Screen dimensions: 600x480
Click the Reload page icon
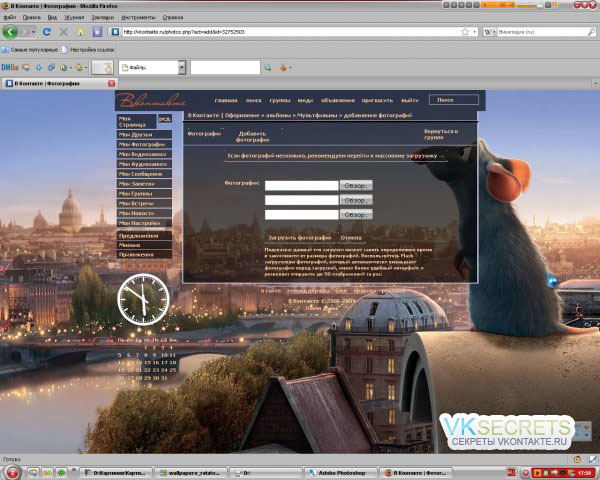[47, 32]
